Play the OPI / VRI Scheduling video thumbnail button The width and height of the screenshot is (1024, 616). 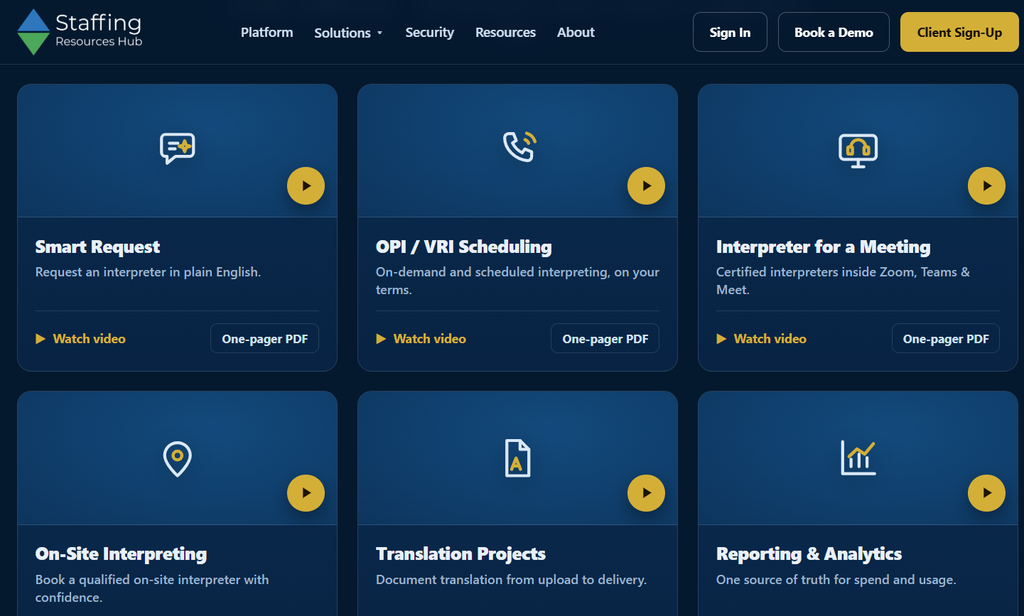(646, 186)
